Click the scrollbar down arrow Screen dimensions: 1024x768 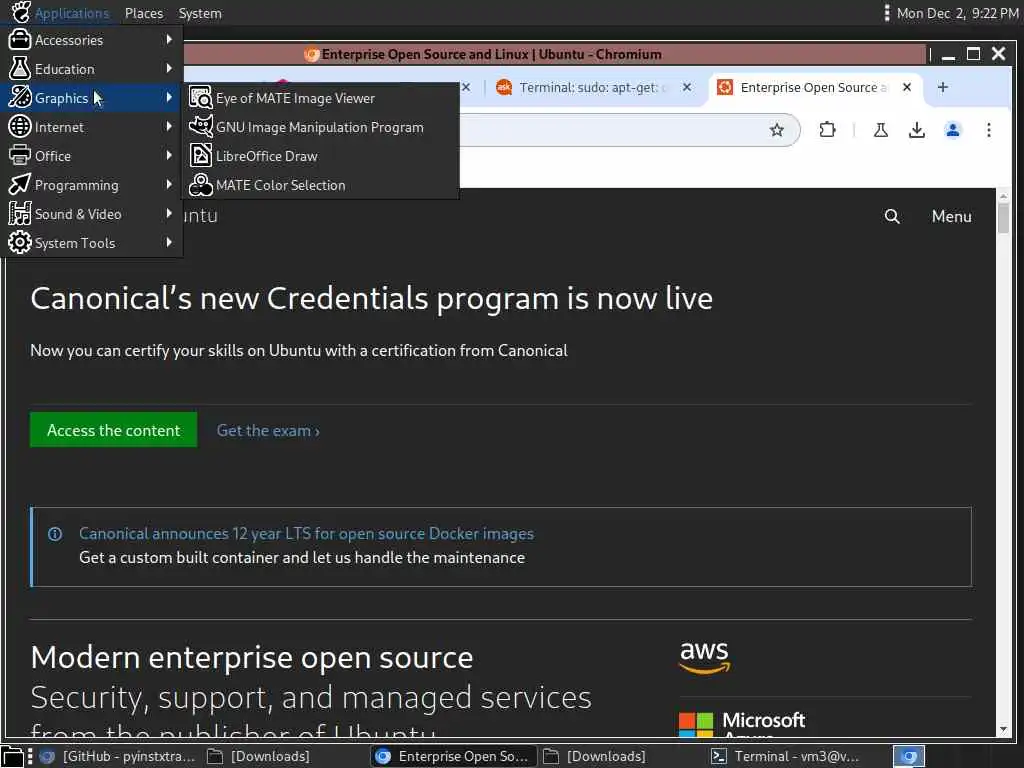click(1004, 730)
